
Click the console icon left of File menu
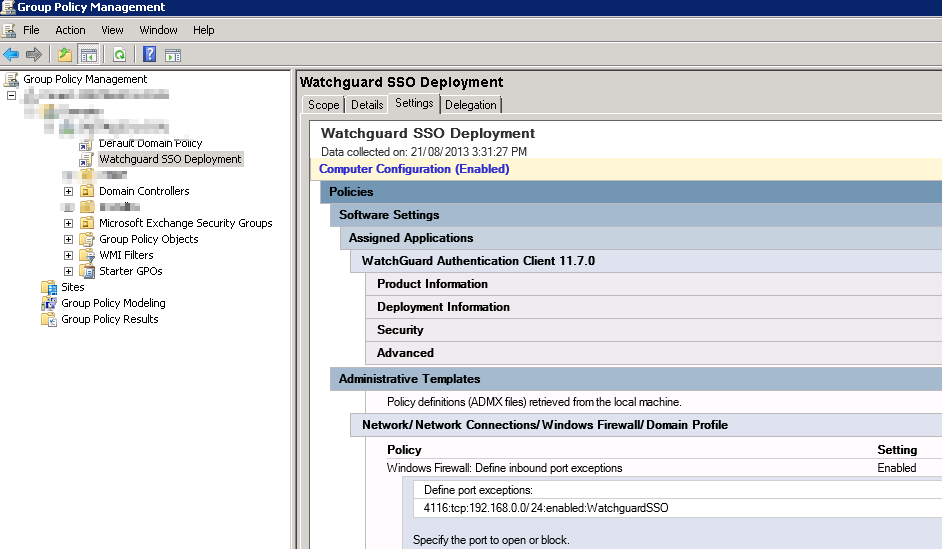click(9, 30)
